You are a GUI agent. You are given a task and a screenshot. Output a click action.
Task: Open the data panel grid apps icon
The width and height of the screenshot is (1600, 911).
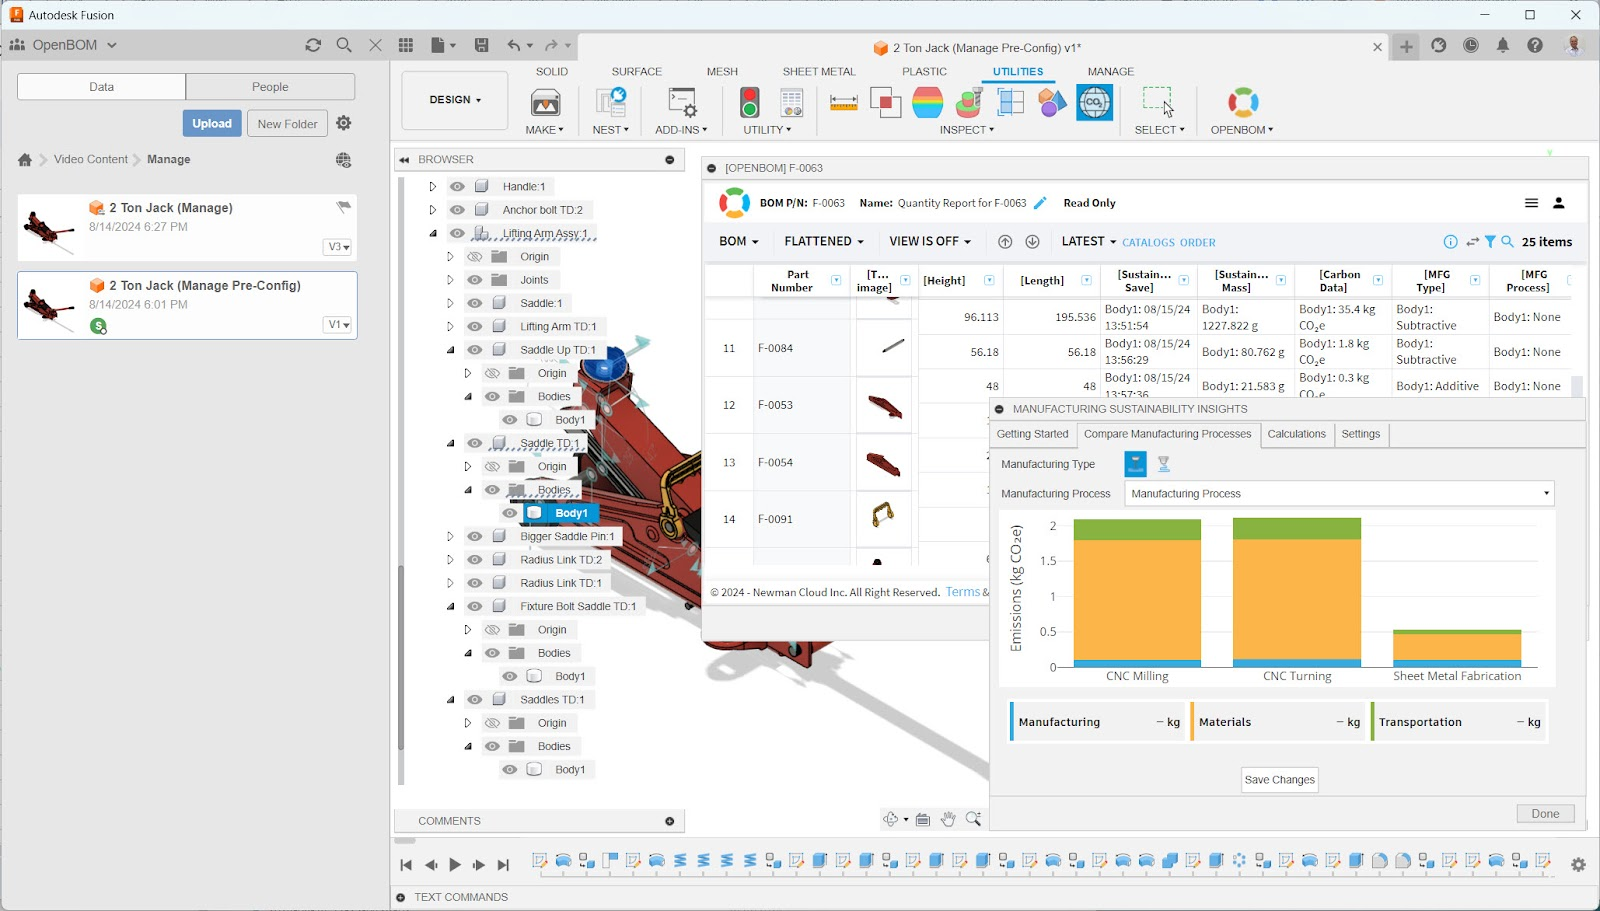406,45
